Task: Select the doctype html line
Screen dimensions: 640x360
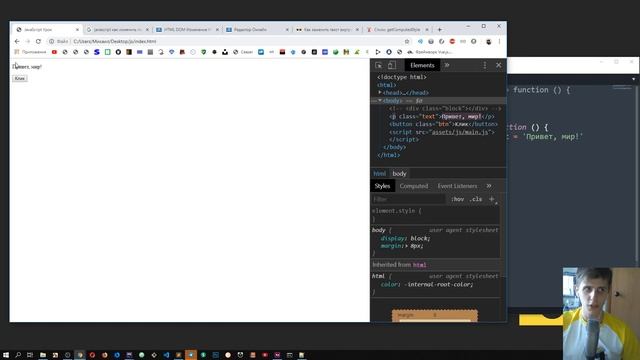Action: tap(402, 77)
